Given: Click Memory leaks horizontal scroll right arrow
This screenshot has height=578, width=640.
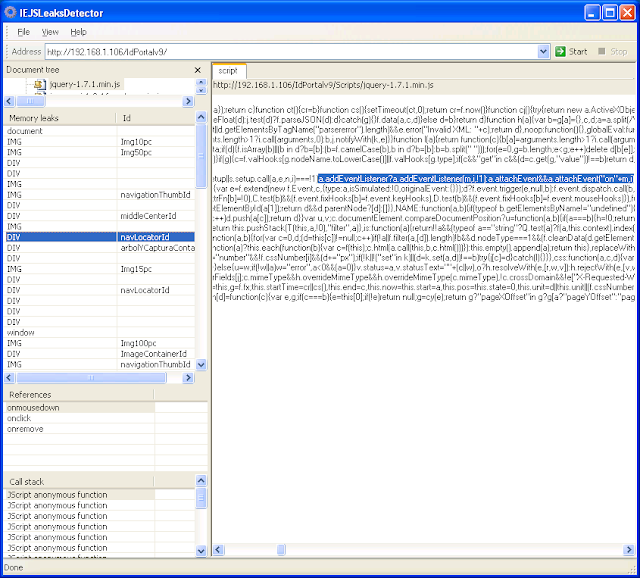Looking at the screenshot, I should pyautogui.click(x=188, y=378).
